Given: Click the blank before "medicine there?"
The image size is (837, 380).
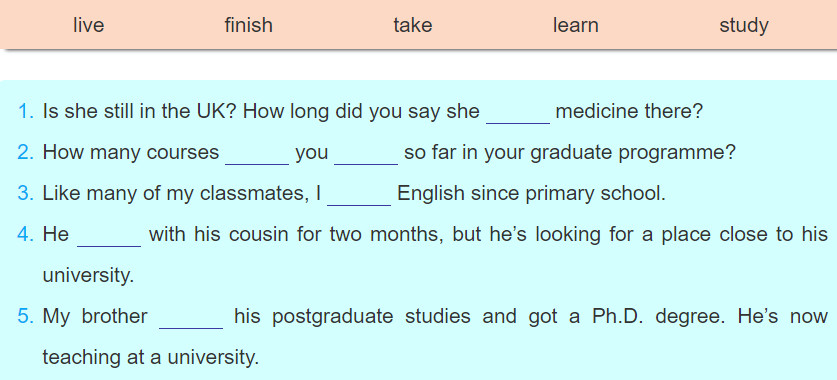Looking at the screenshot, I should (x=518, y=113).
